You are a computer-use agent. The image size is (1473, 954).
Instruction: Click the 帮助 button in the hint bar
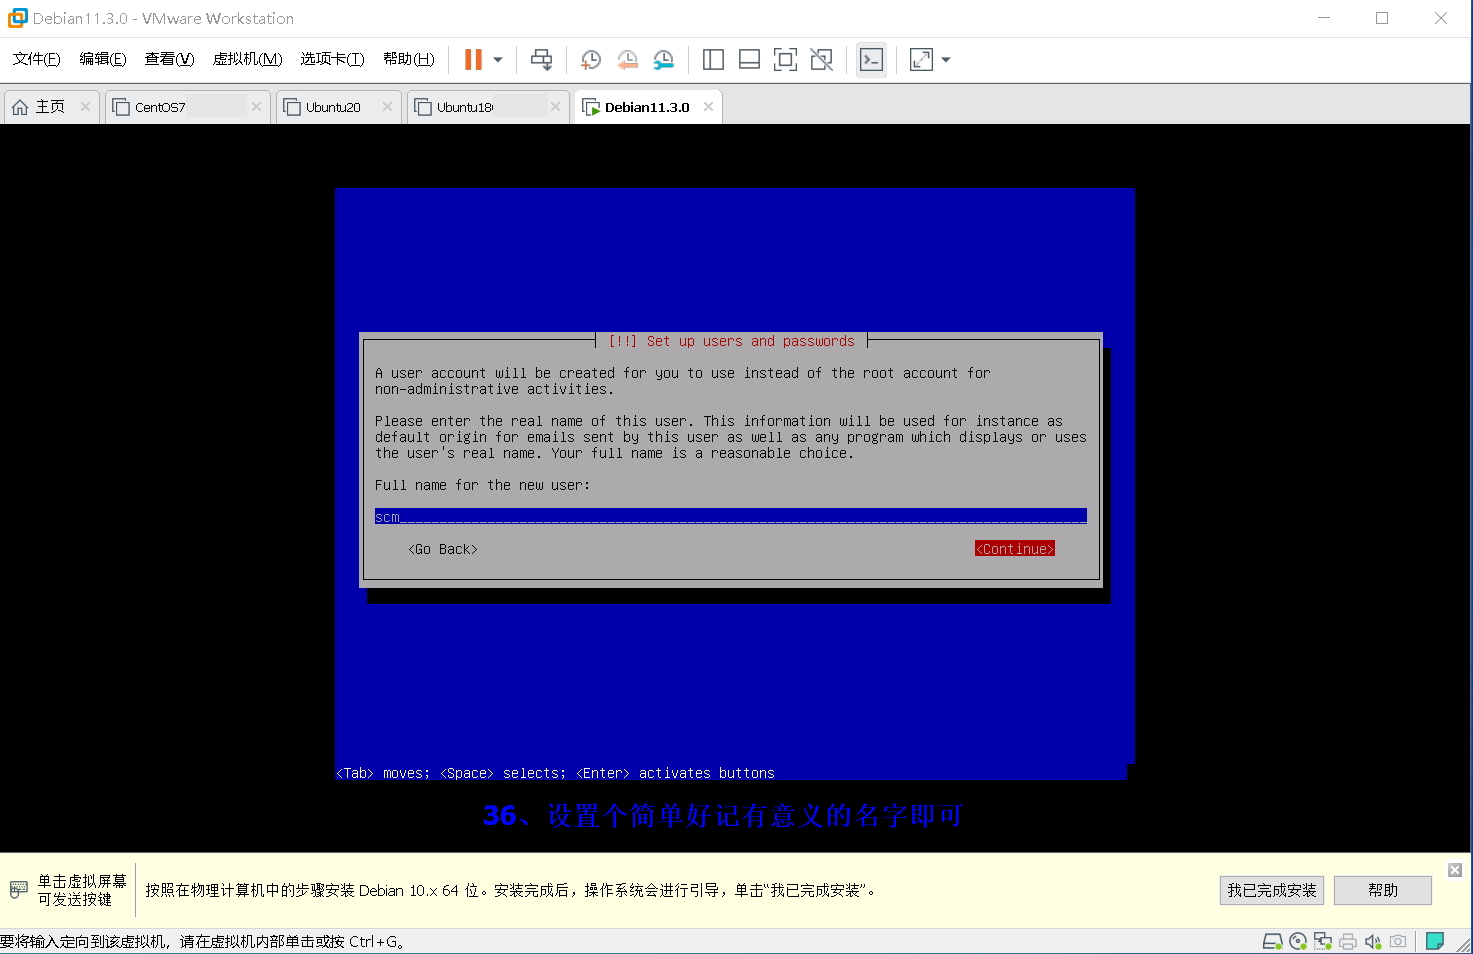point(1383,890)
